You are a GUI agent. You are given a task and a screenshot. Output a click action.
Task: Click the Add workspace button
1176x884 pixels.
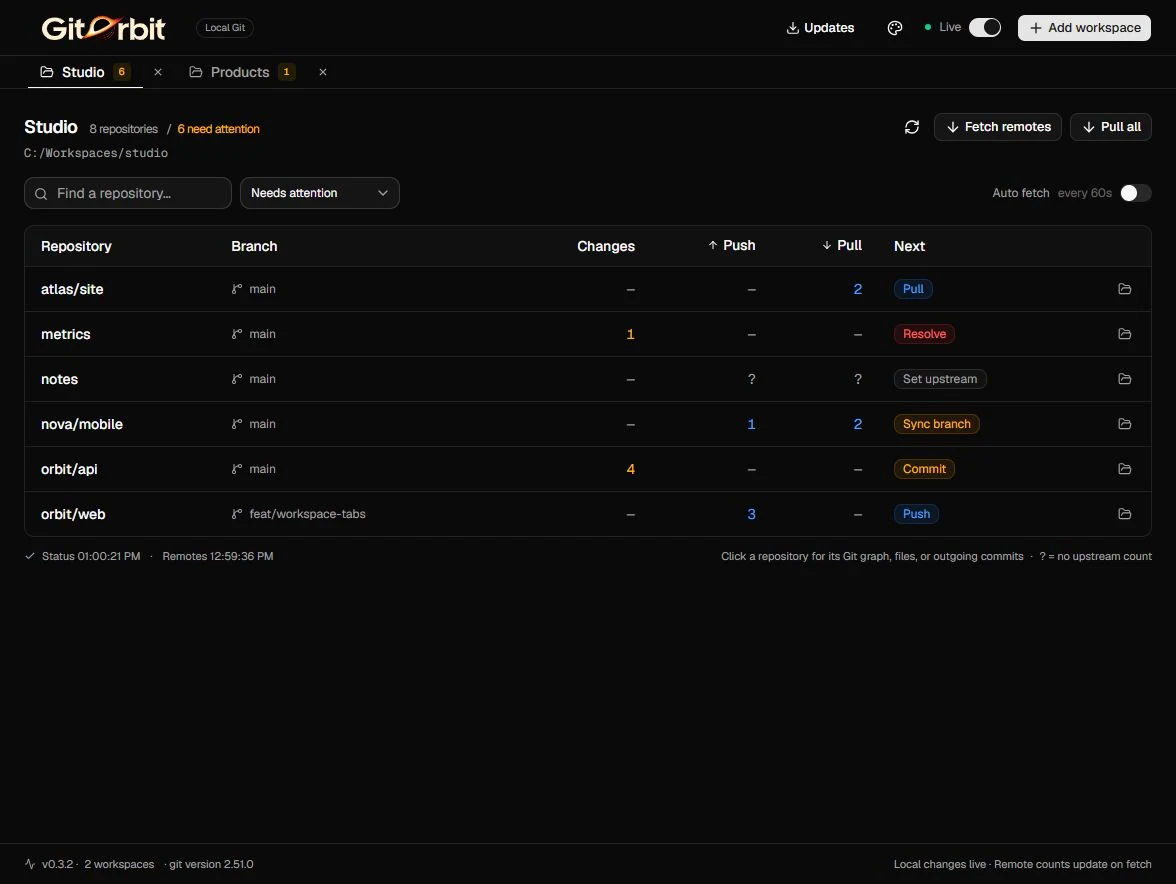(x=1084, y=28)
